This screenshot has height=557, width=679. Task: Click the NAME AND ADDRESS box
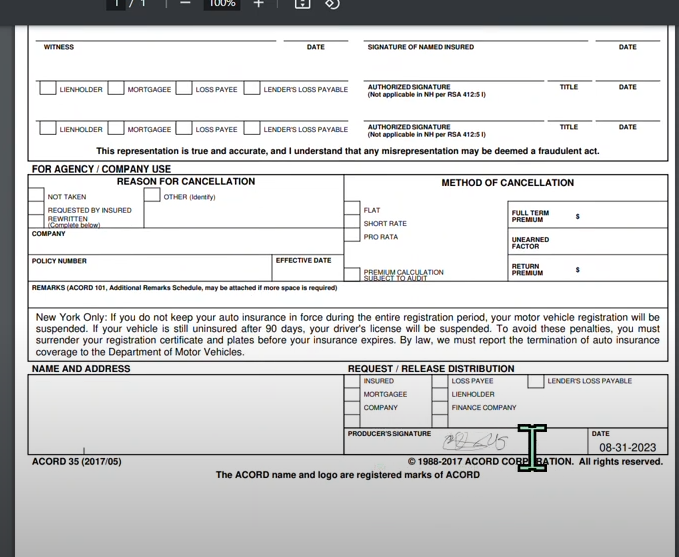(x=186, y=415)
